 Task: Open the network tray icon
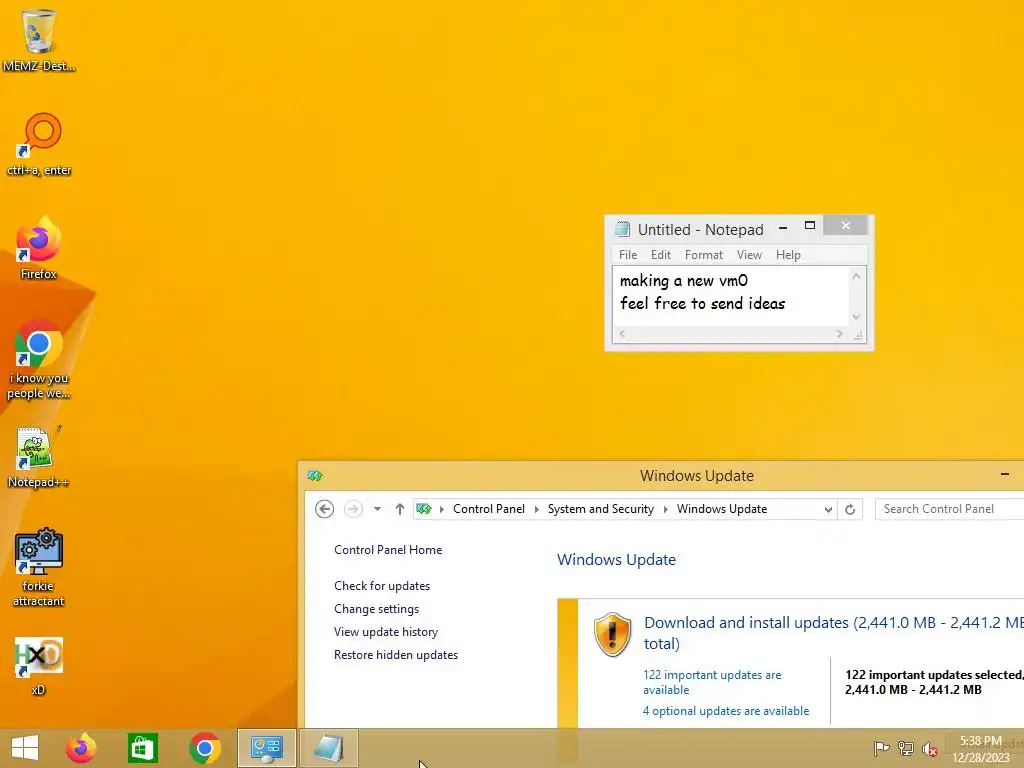tap(905, 748)
